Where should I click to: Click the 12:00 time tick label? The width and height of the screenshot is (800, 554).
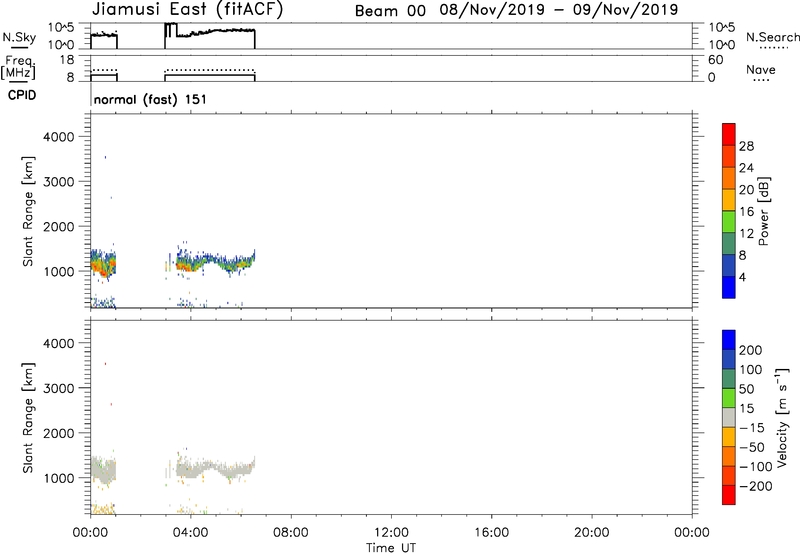[391, 533]
